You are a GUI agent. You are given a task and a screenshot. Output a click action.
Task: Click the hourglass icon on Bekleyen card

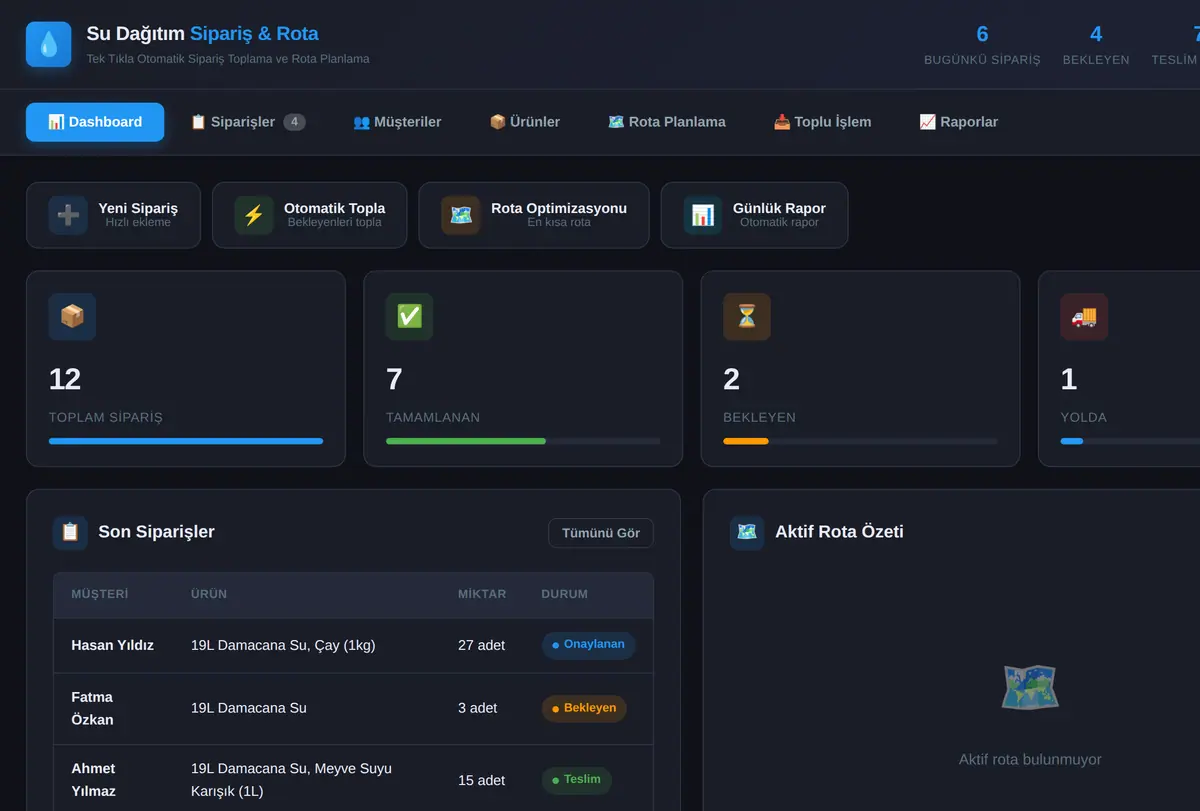point(747,317)
